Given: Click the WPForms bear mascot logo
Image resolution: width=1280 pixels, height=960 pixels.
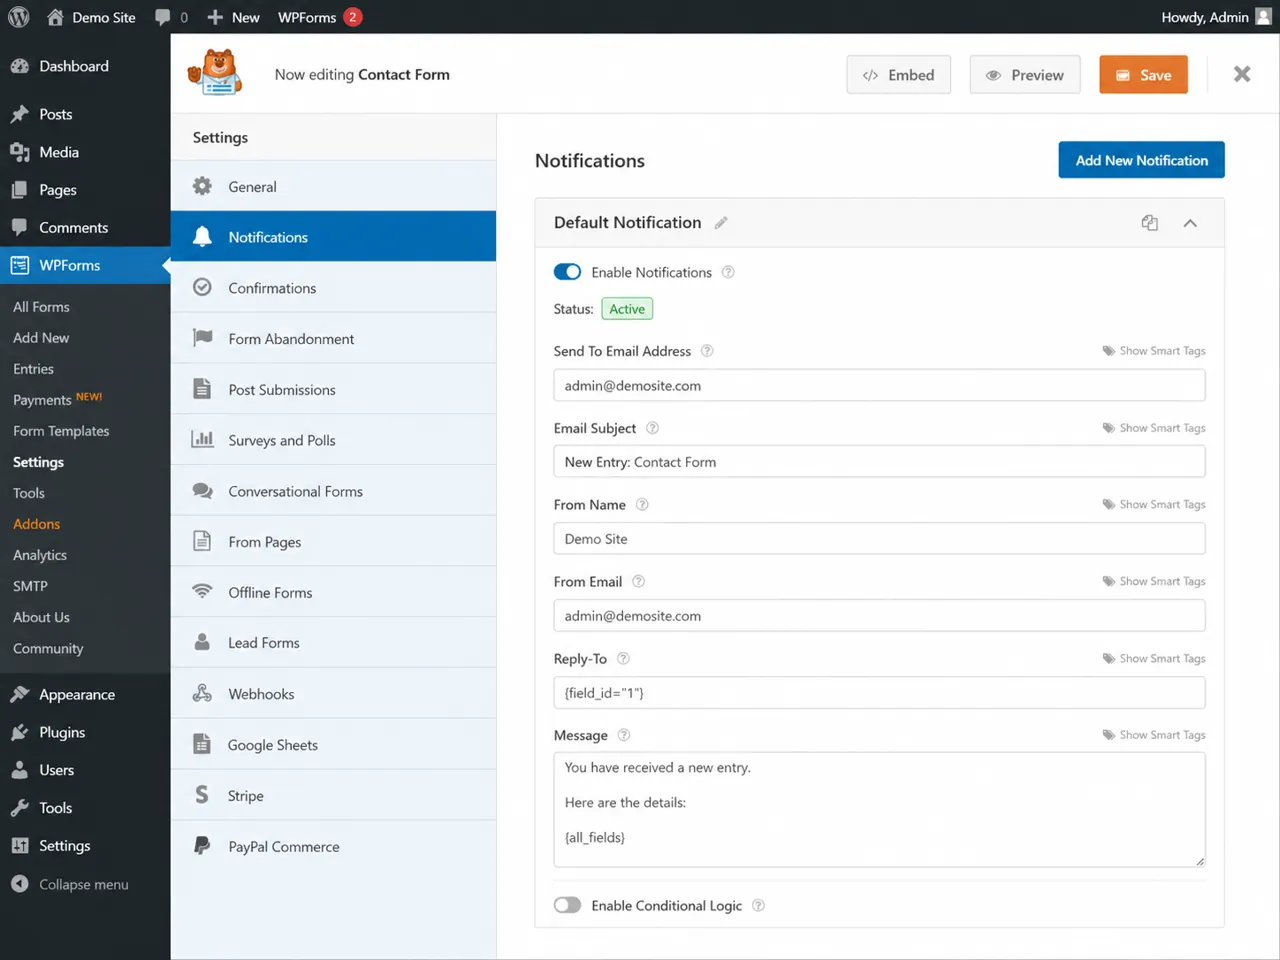Looking at the screenshot, I should pos(215,73).
